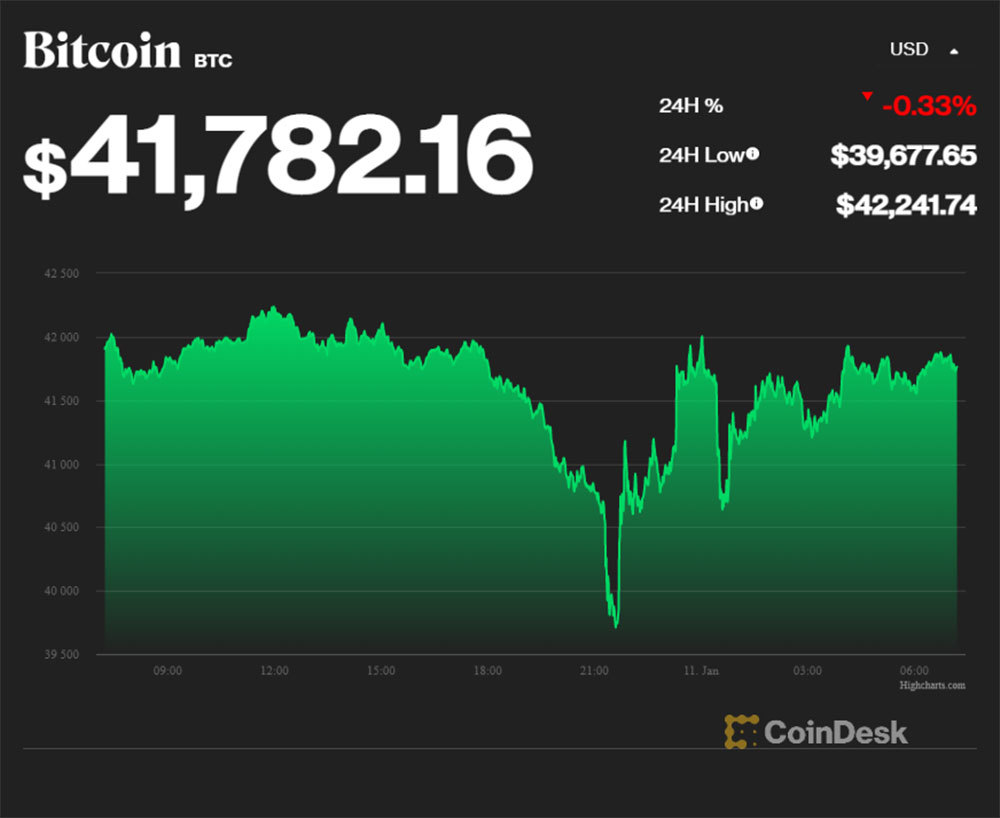Screen dimensions: 1000x818
Task: Click the BTC ticker symbol
Action: 213,61
